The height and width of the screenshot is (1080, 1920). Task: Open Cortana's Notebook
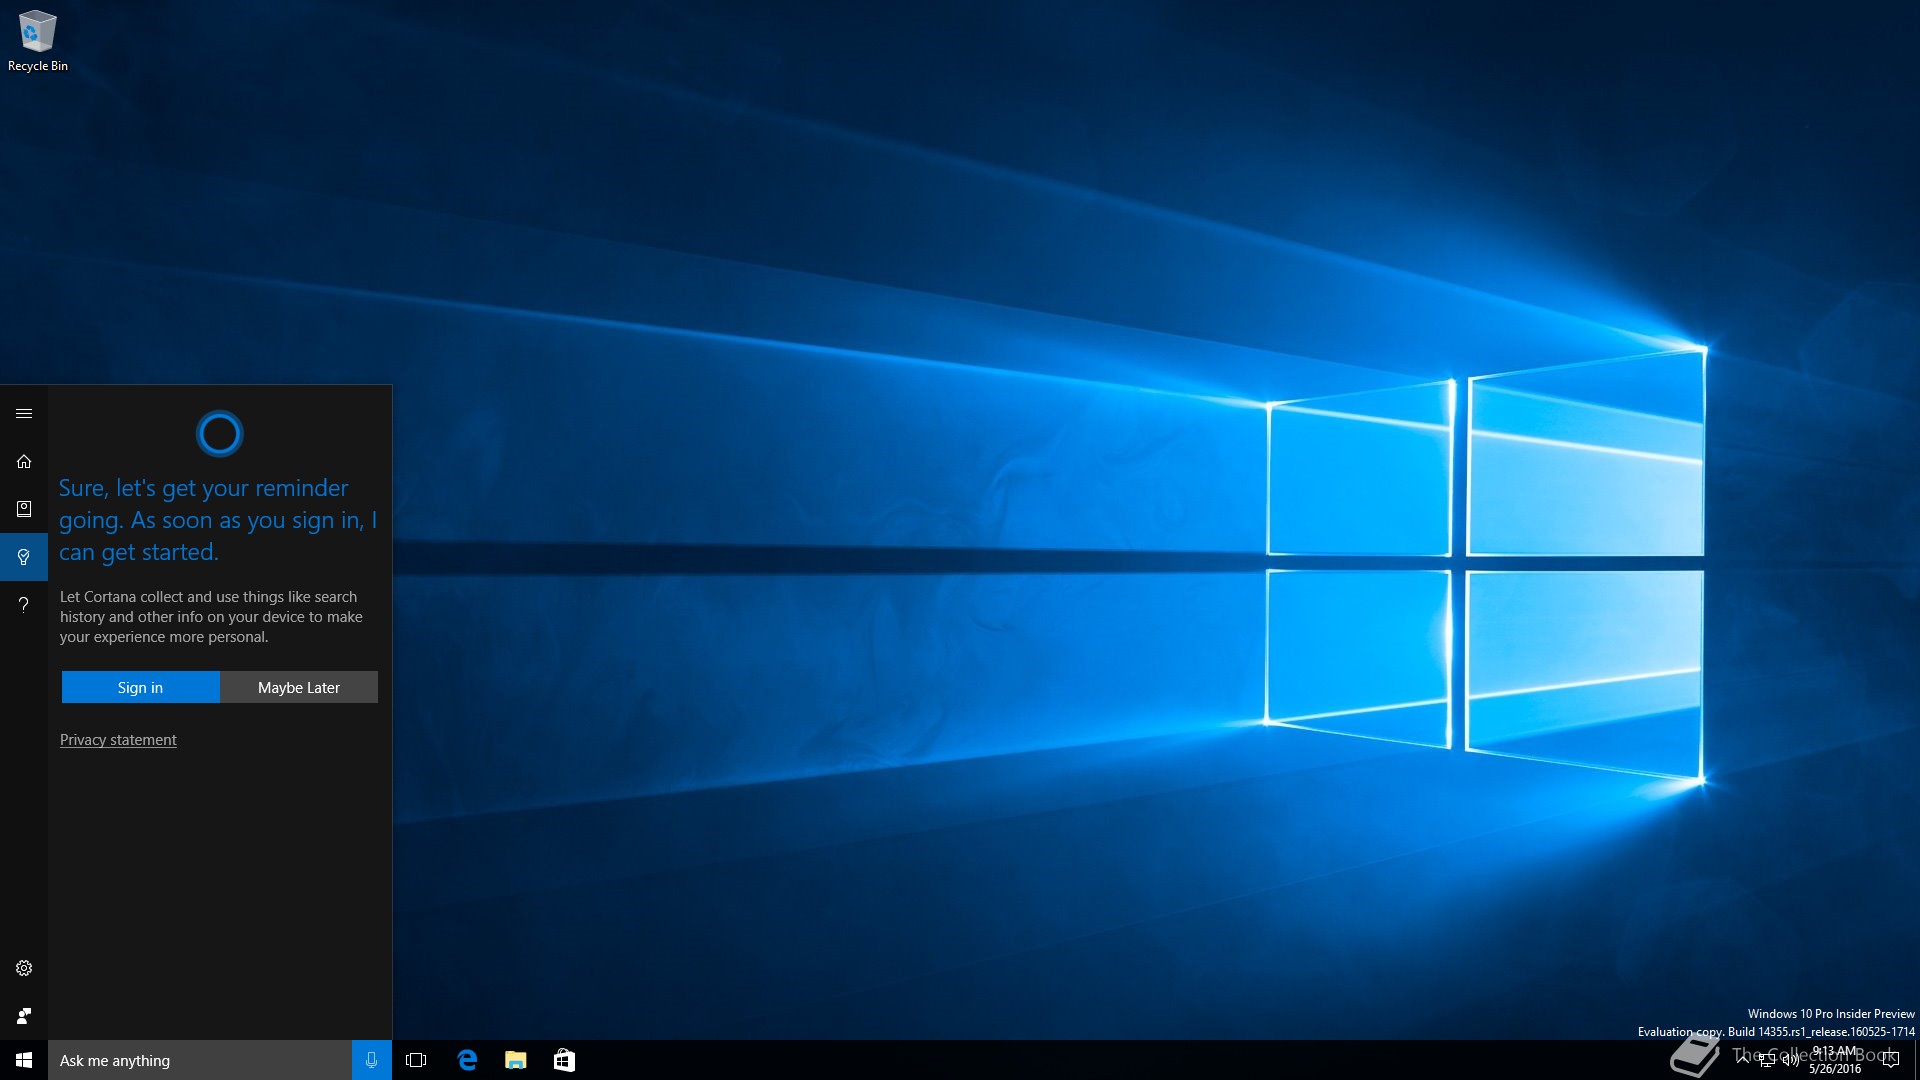pos(24,509)
